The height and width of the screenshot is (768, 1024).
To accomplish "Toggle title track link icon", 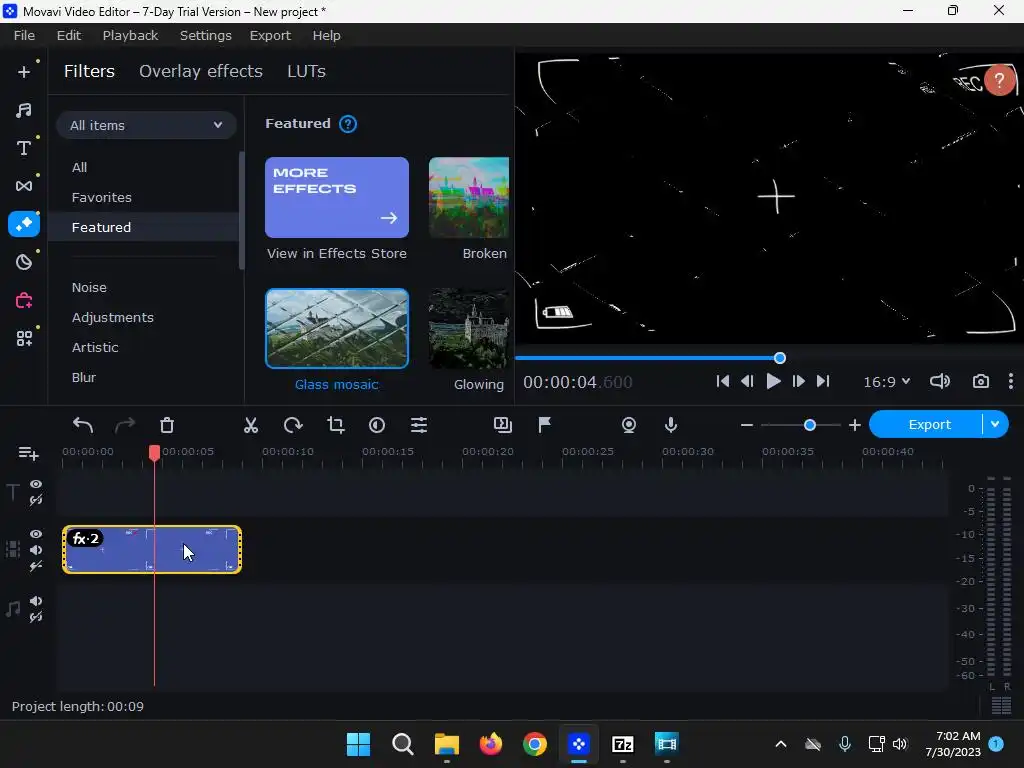I will click(36, 500).
